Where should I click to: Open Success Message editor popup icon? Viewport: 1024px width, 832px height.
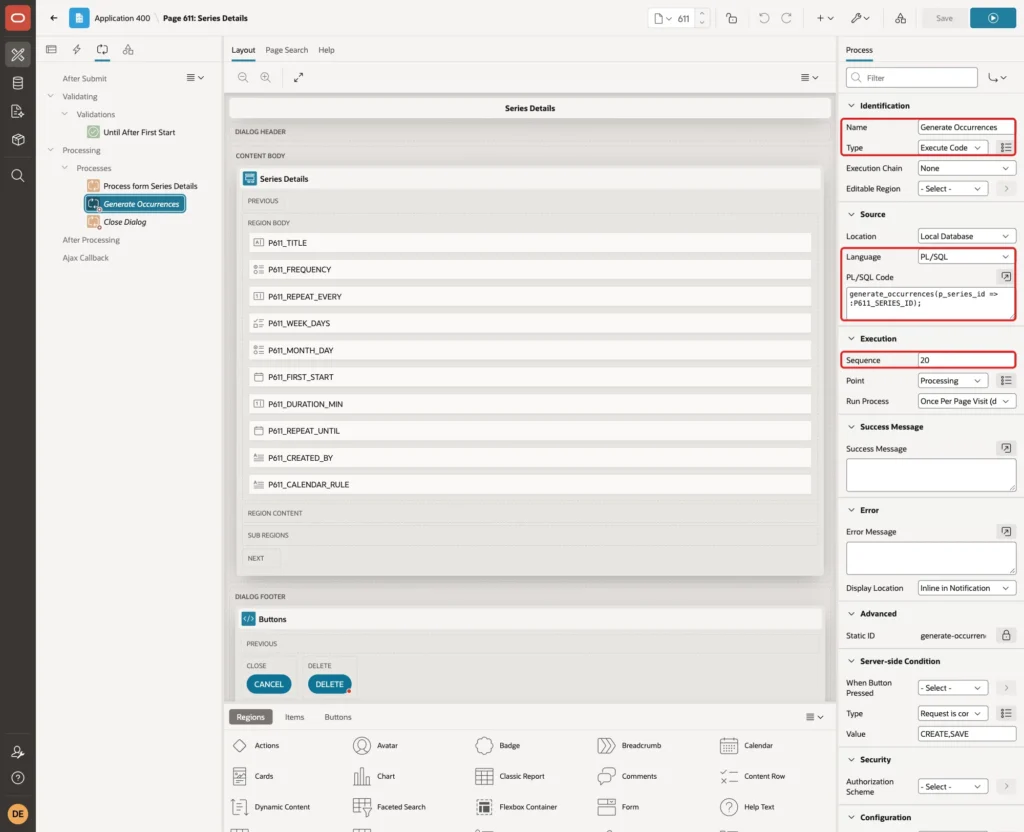1006,448
